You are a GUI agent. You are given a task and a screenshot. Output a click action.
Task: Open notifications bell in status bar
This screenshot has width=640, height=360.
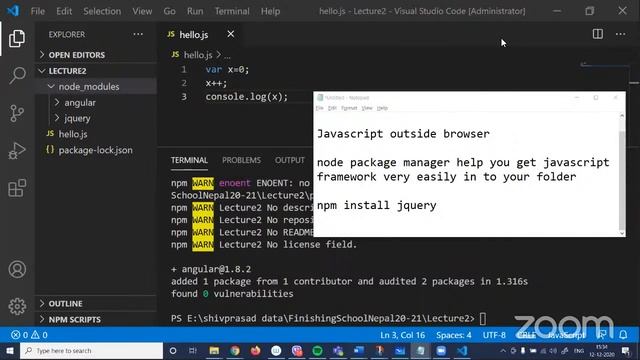click(x=623, y=335)
